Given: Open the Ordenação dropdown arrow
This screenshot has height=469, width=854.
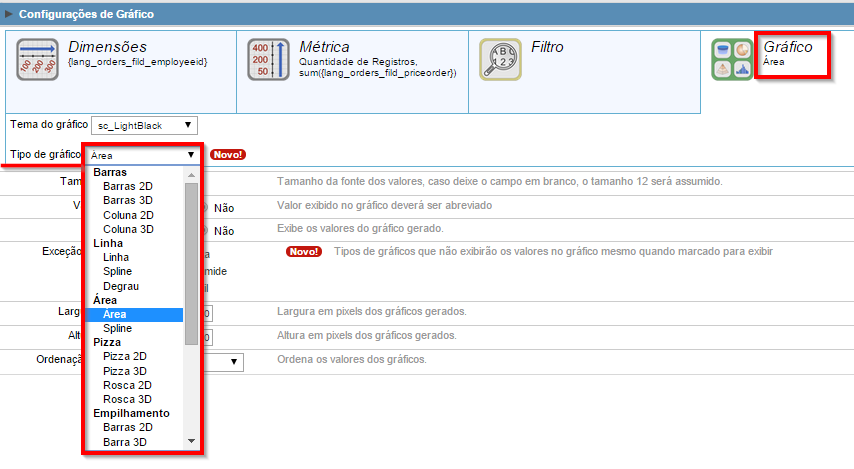Looking at the screenshot, I should [234, 362].
